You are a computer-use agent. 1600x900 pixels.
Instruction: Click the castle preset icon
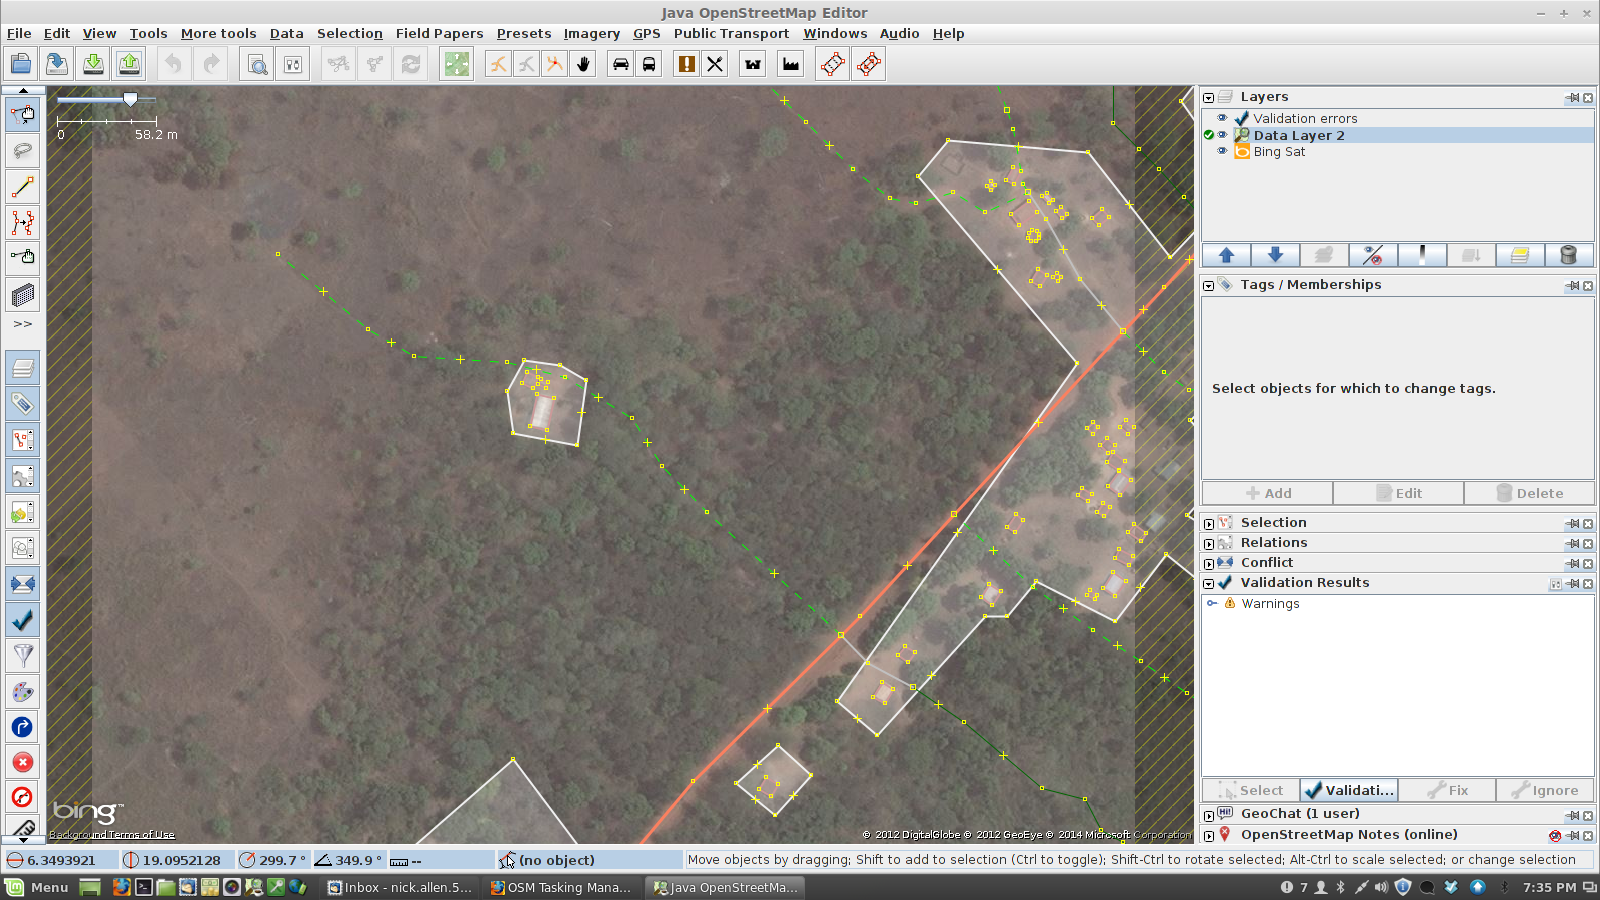753,64
